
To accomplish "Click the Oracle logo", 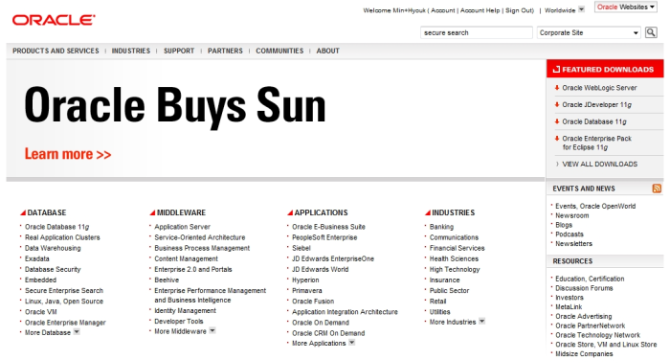I will tap(54, 20).
